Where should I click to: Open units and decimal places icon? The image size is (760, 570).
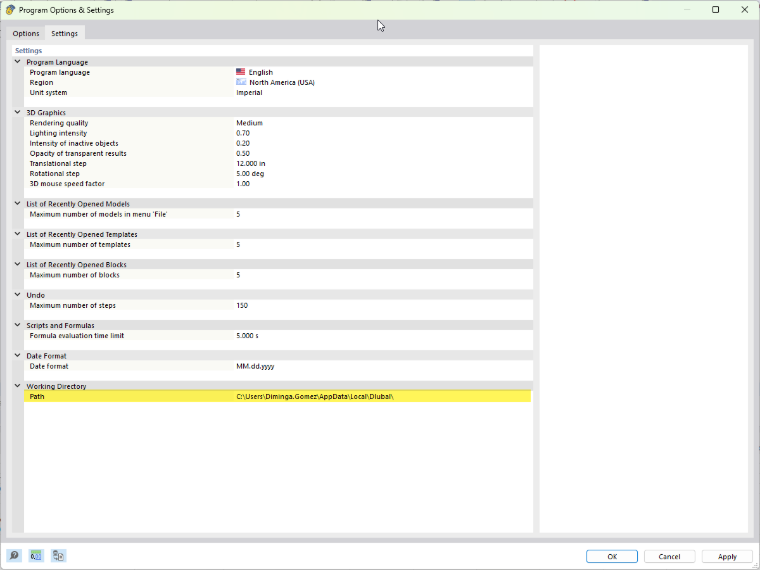tap(36, 555)
